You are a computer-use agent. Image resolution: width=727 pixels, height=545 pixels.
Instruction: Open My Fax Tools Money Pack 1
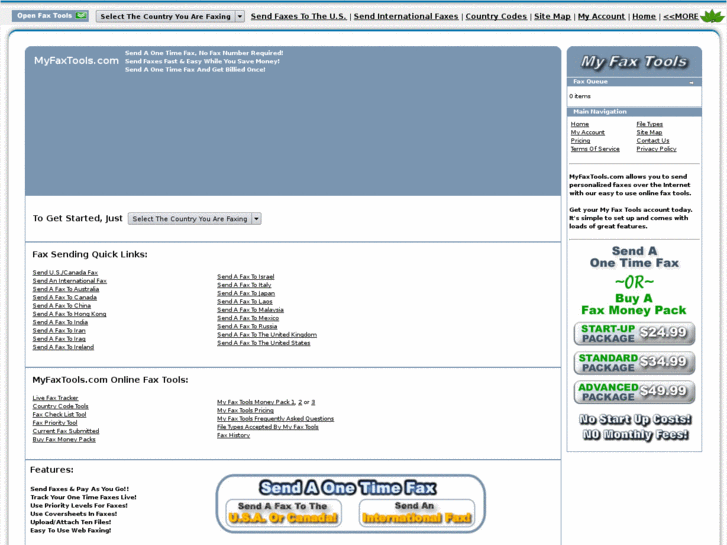pyautogui.click(x=256, y=402)
